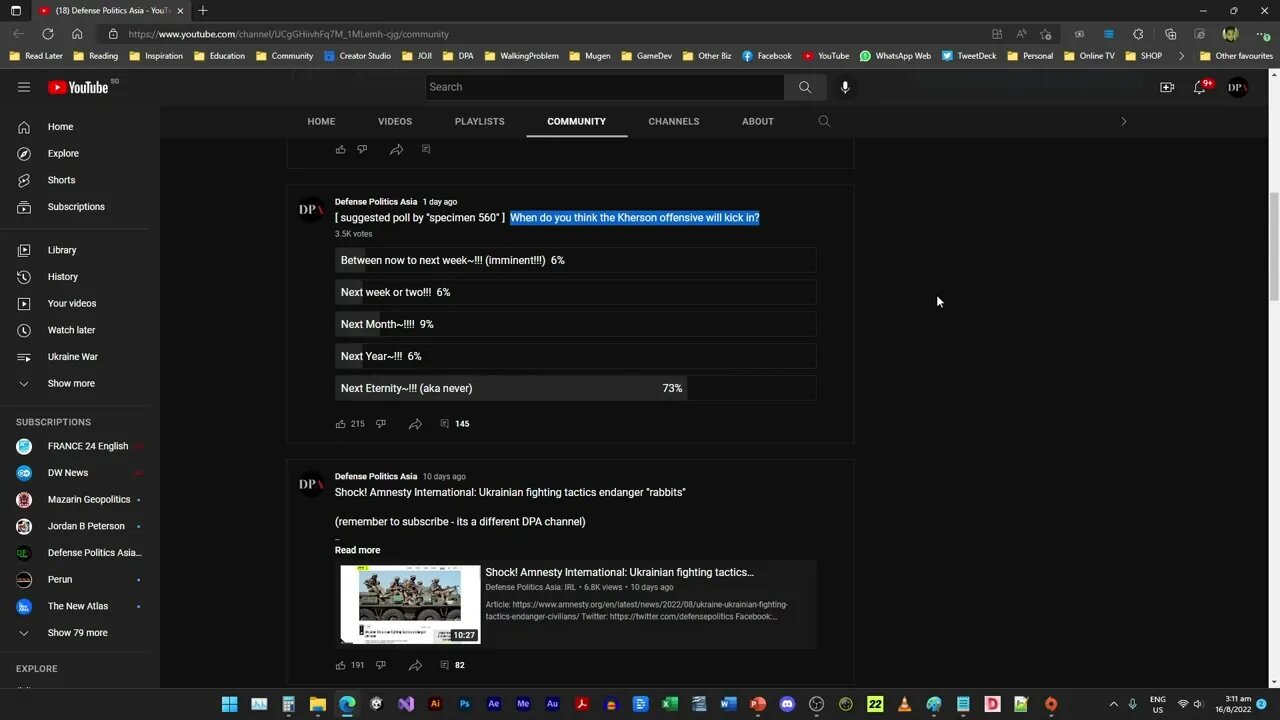The width and height of the screenshot is (1280, 720).
Task: Open Defense Politics Asia author link on poll
Action: (x=376, y=202)
